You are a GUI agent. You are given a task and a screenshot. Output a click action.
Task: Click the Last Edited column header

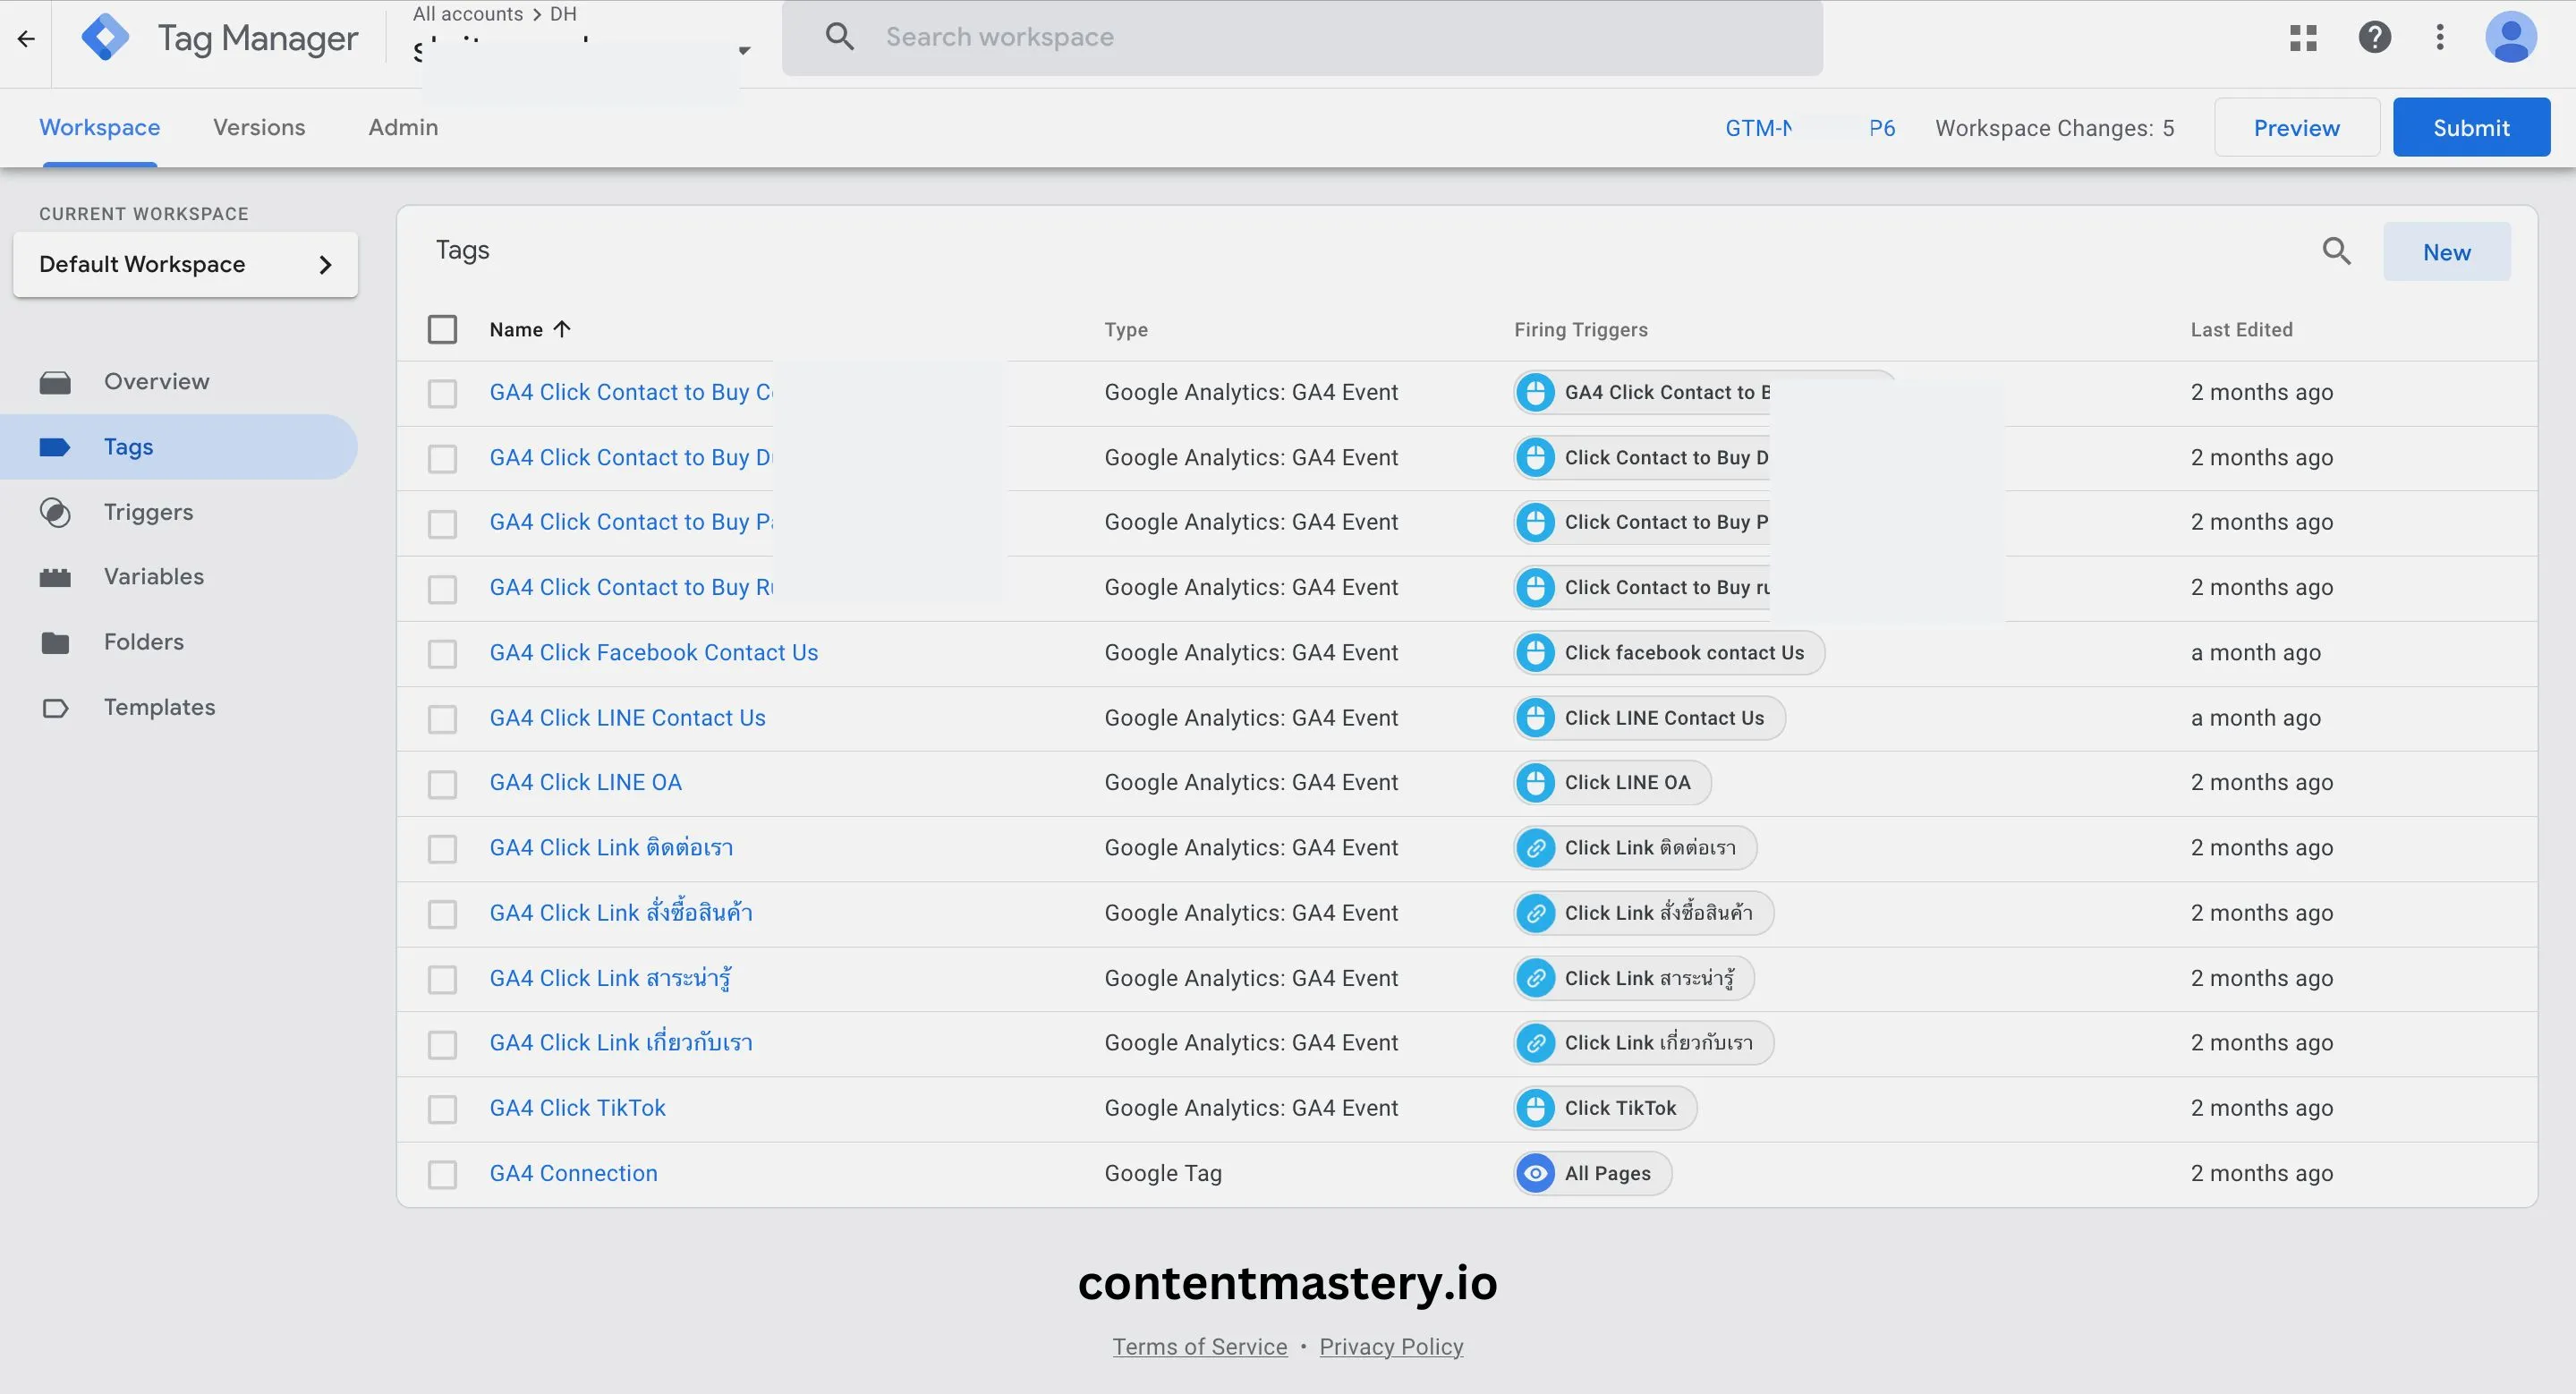pyautogui.click(x=2241, y=329)
